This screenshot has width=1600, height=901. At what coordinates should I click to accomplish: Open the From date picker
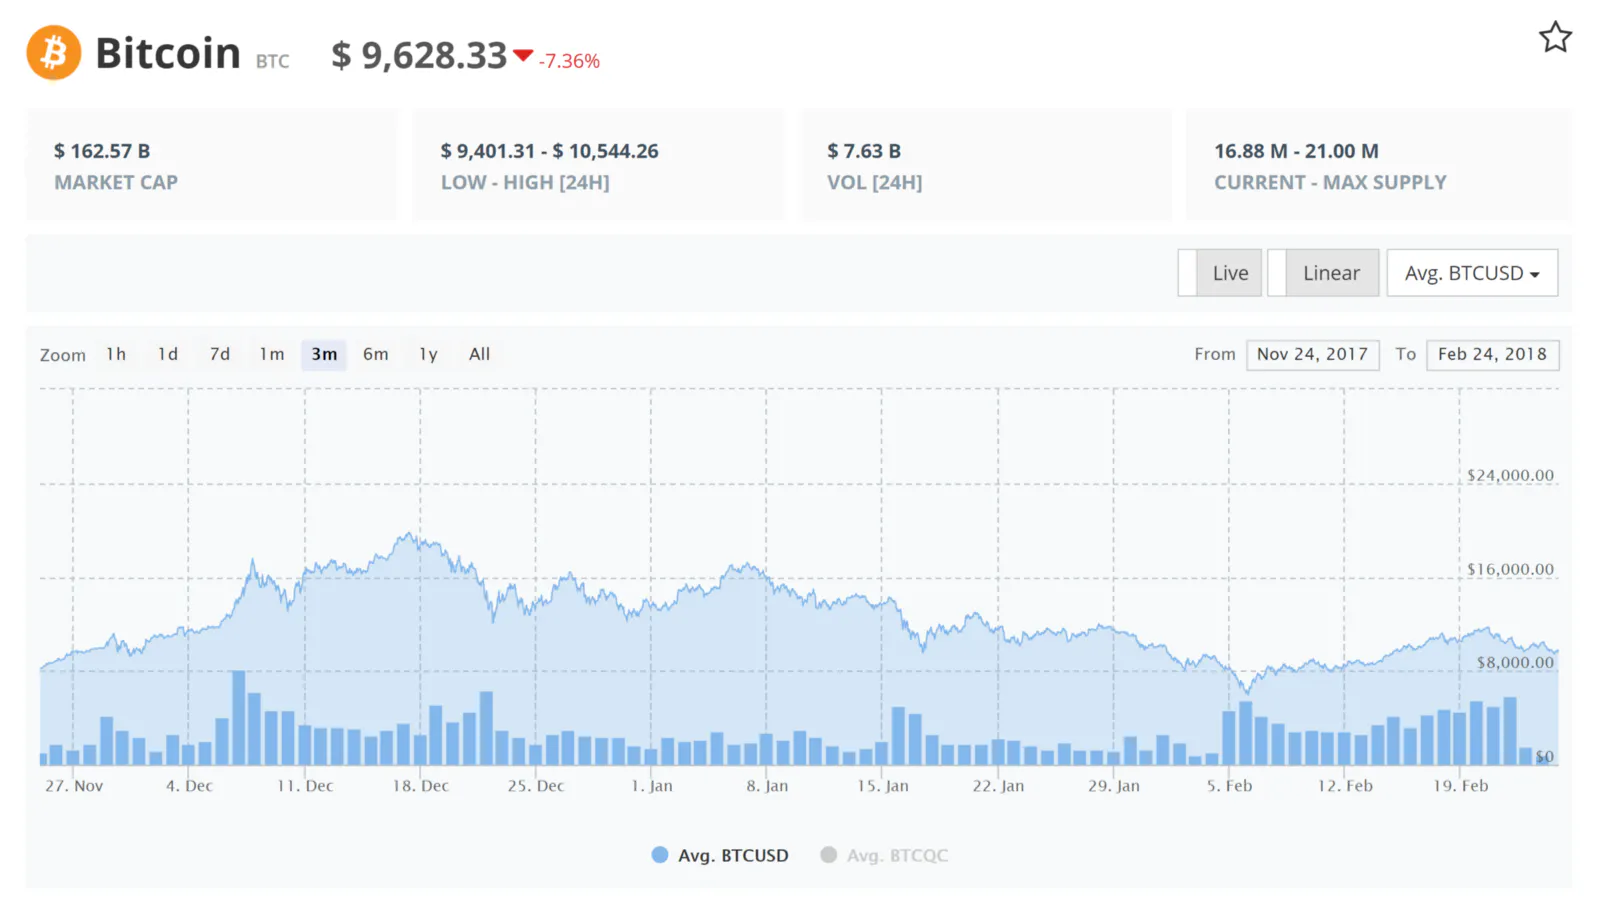point(1313,354)
